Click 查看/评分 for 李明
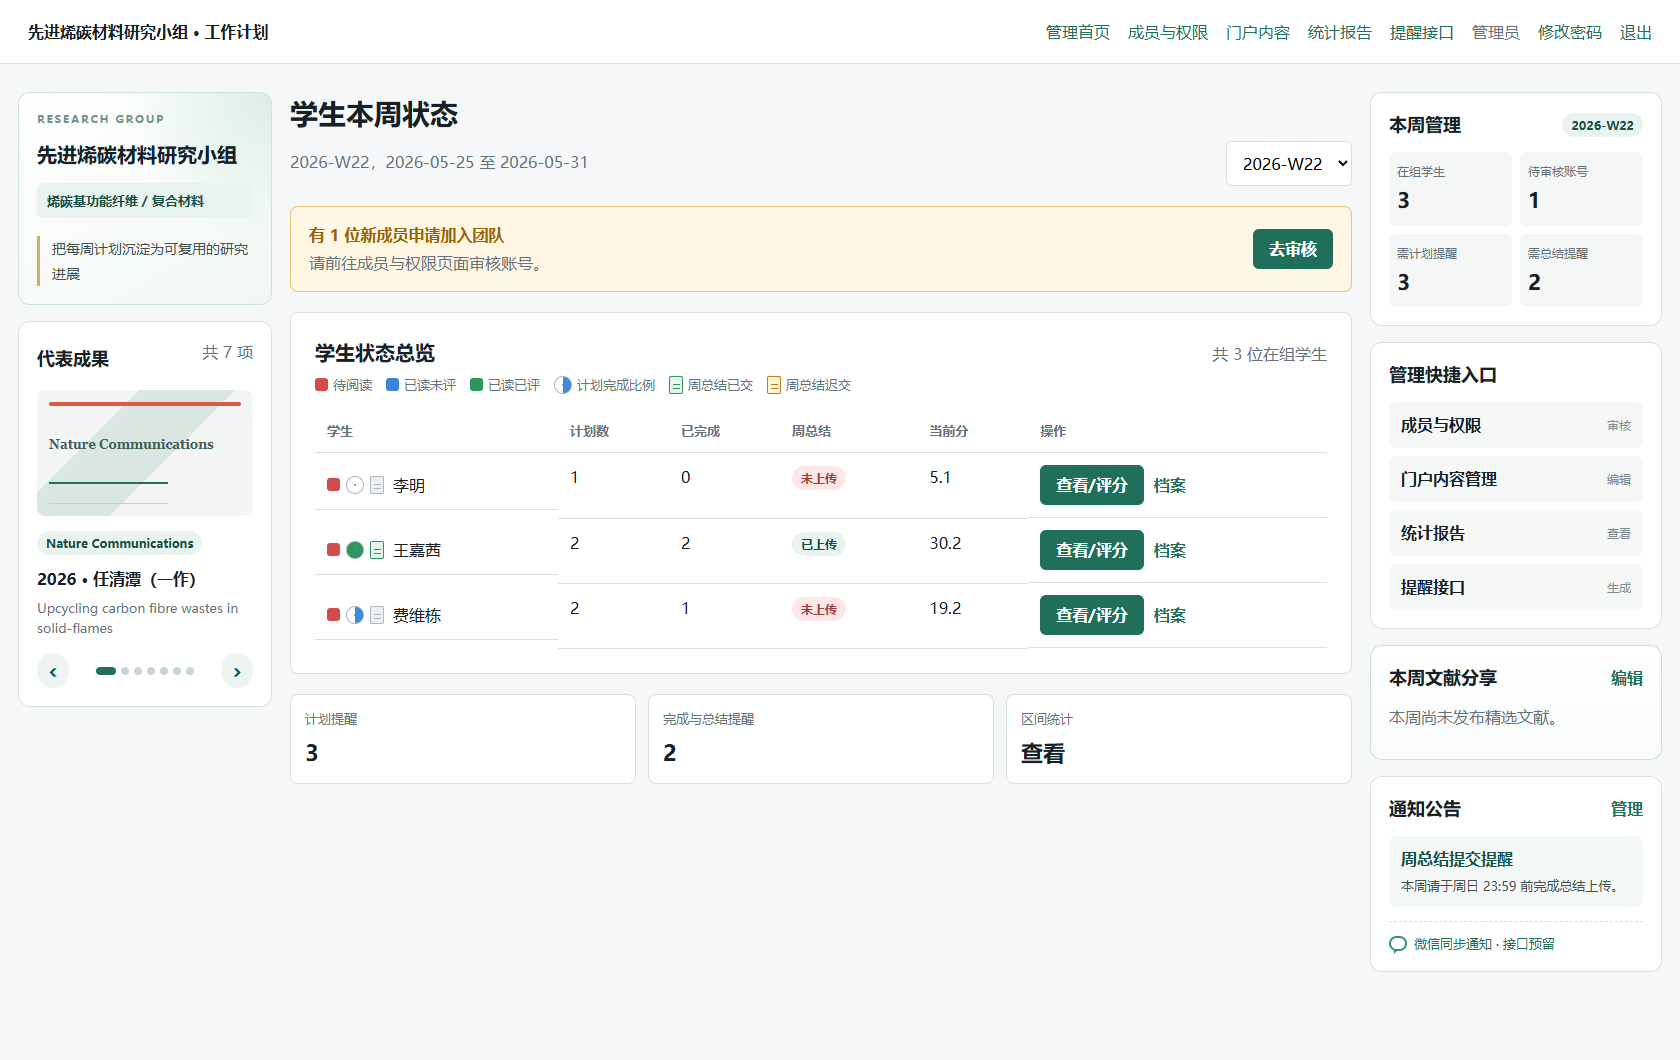 1092,485
